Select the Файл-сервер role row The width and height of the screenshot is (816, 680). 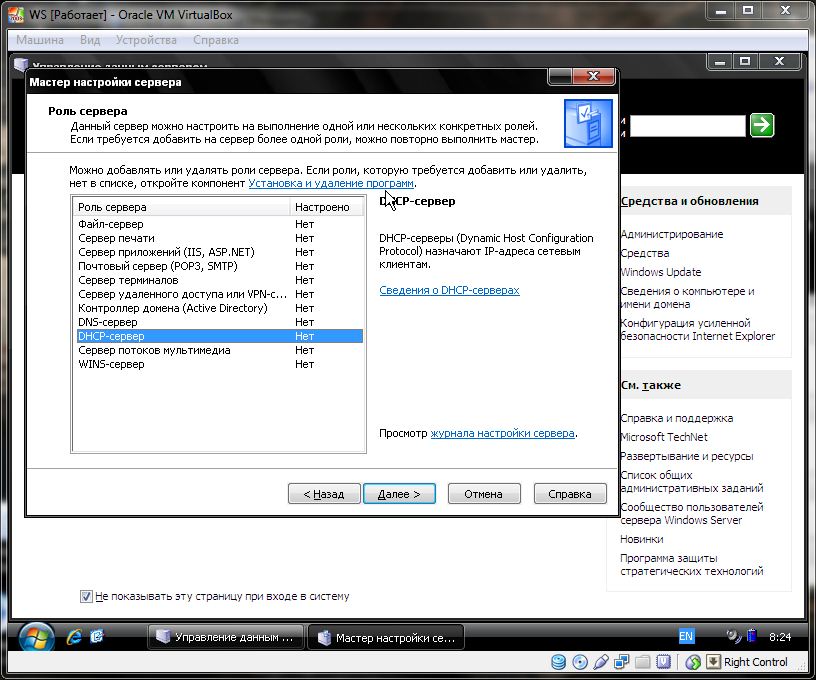coord(219,224)
